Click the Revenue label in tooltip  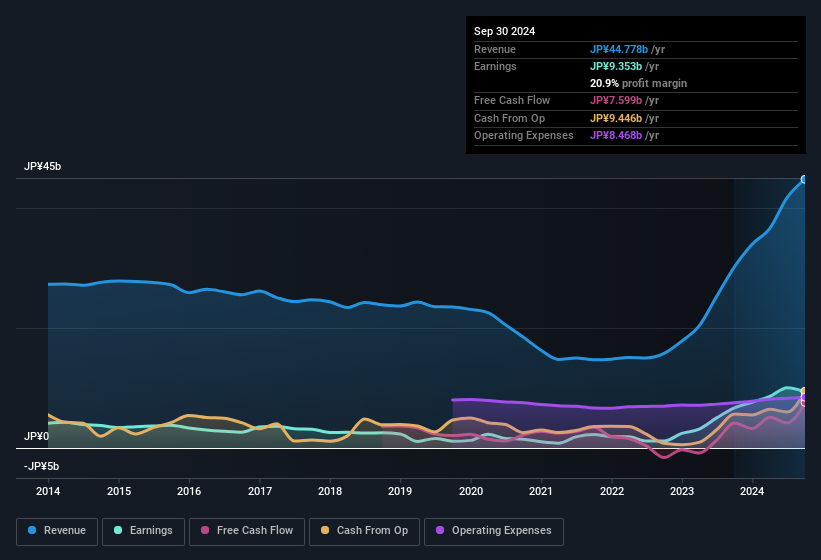[495, 49]
